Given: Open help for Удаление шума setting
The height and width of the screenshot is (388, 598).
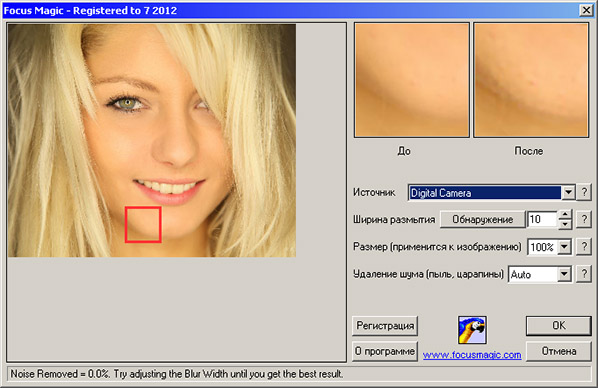Looking at the screenshot, I should coord(584,274).
